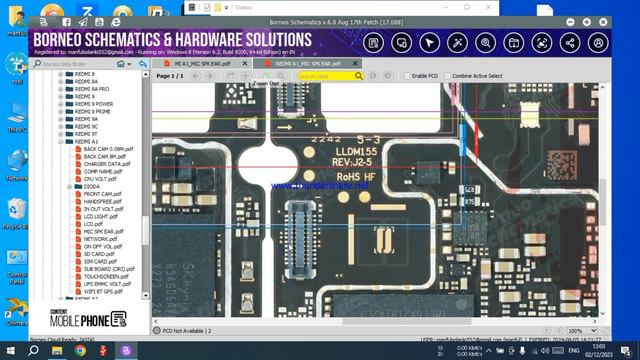Click the Borneo logo icon in title bar
This screenshot has height=360, width=640.
[44, 22]
